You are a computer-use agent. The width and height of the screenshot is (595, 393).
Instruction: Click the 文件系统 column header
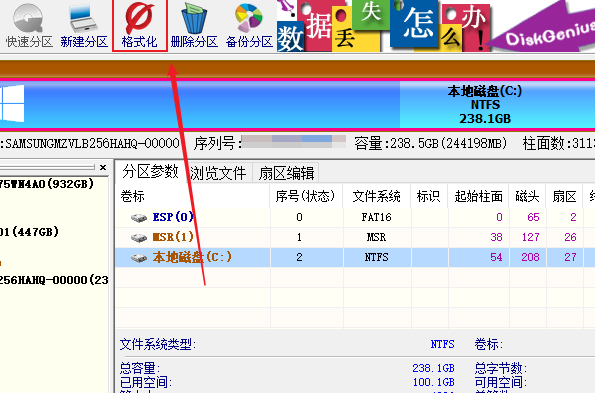[x=376, y=196]
